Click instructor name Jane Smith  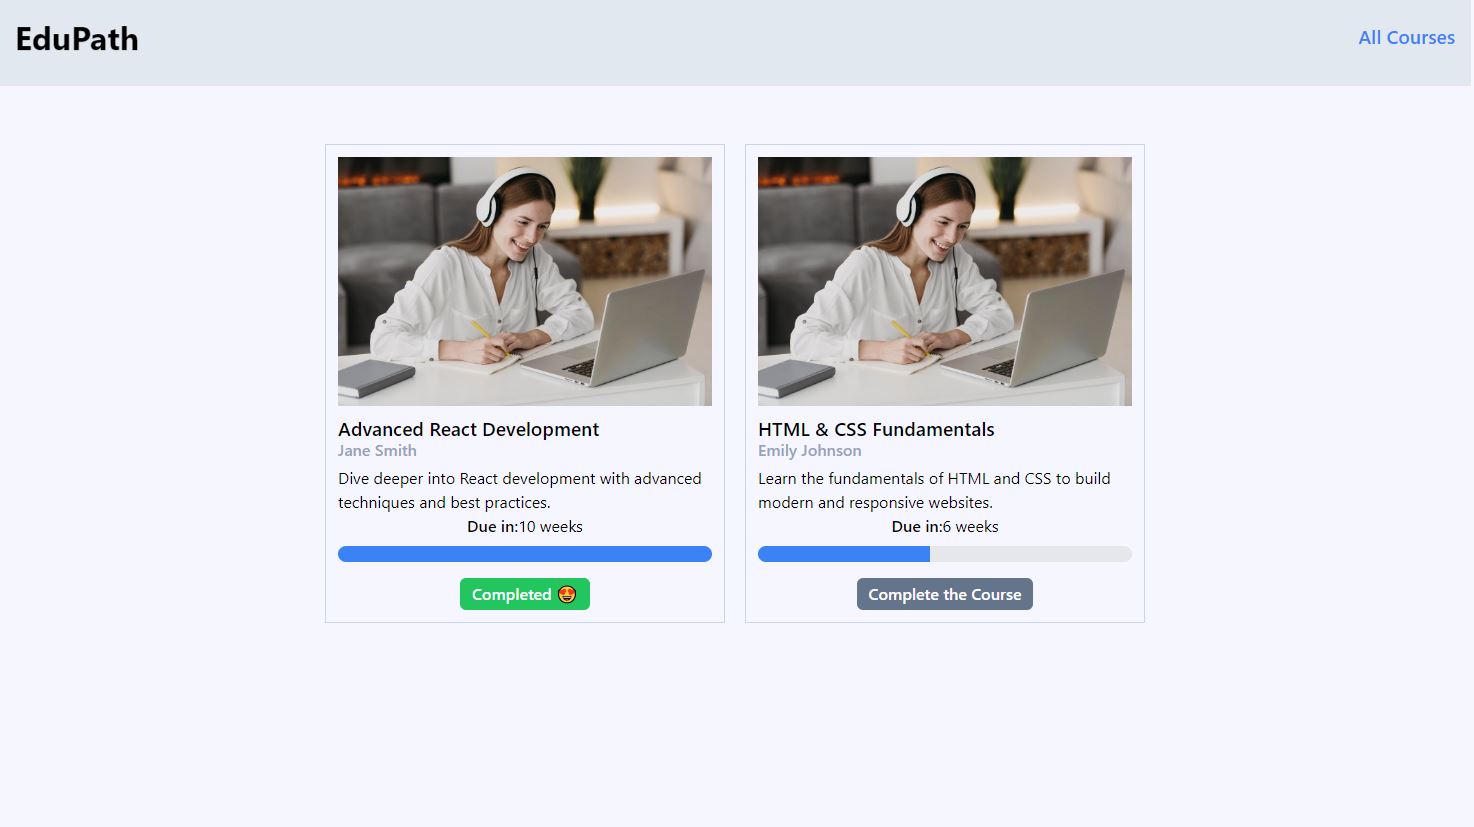point(377,451)
